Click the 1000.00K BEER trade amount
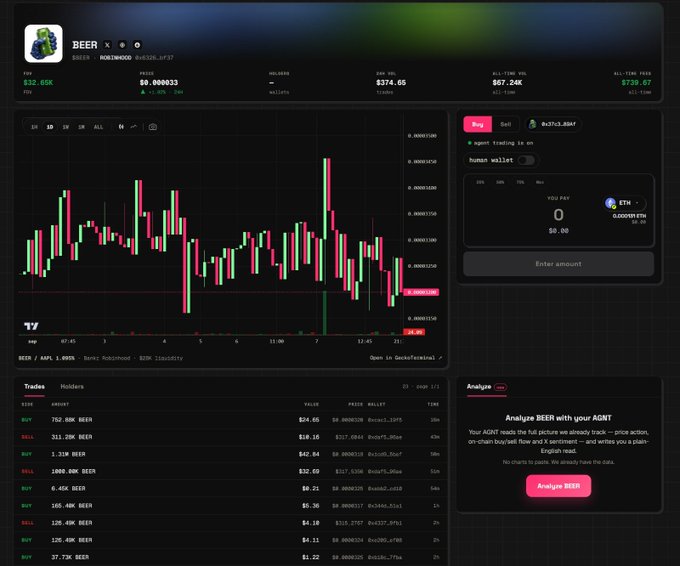The image size is (680, 566). 73,471
